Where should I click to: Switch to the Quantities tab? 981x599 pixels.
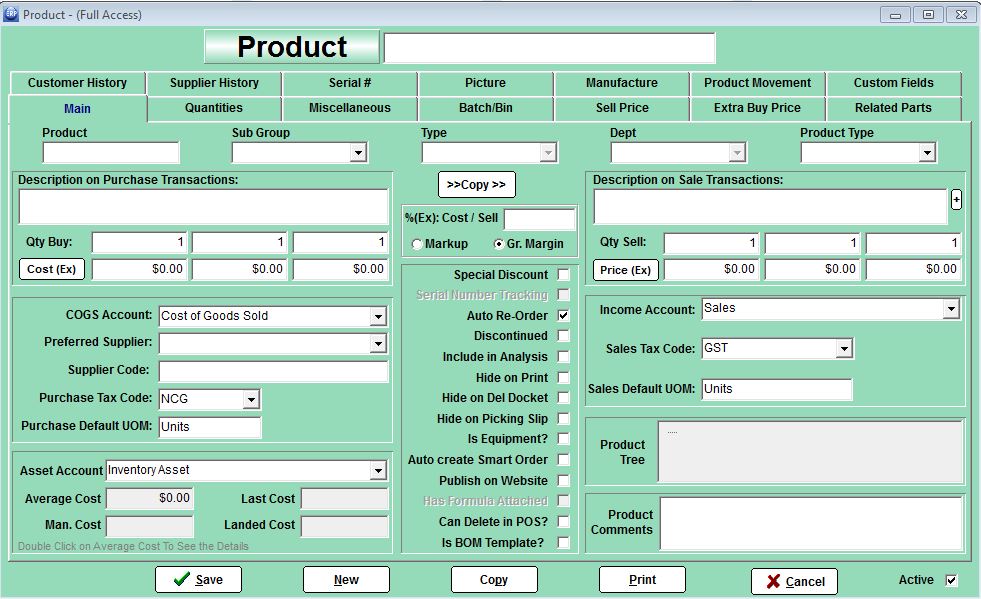point(214,108)
